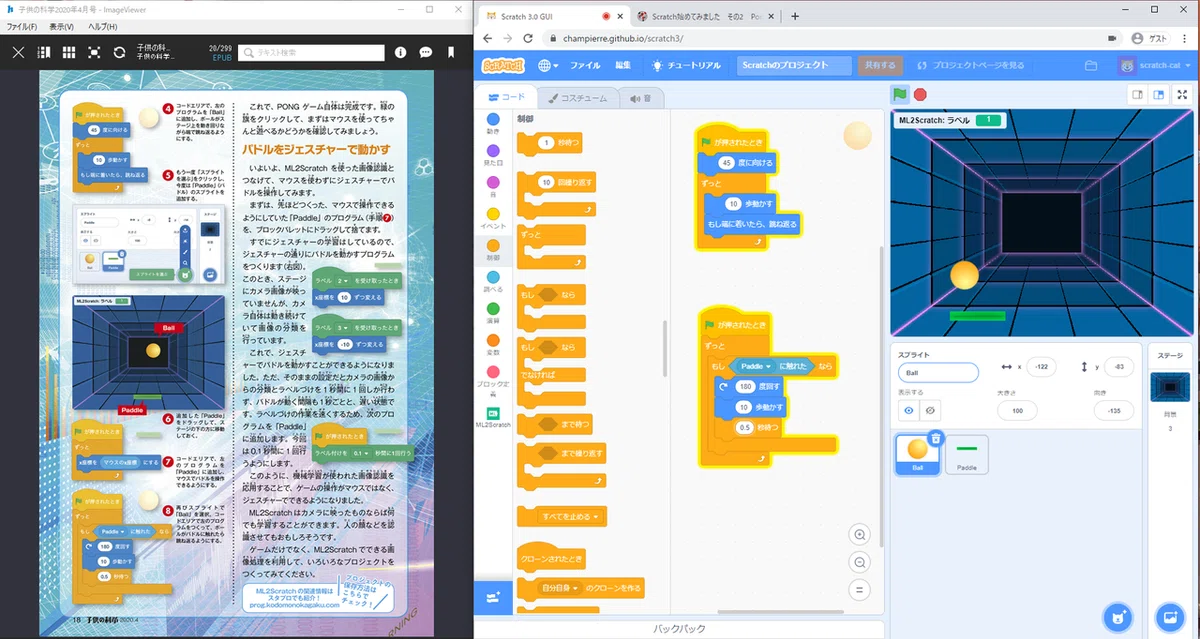Show thumbnail grid view in ImageViewer
Viewport: 1200px width, 639px height.
[x=69, y=52]
